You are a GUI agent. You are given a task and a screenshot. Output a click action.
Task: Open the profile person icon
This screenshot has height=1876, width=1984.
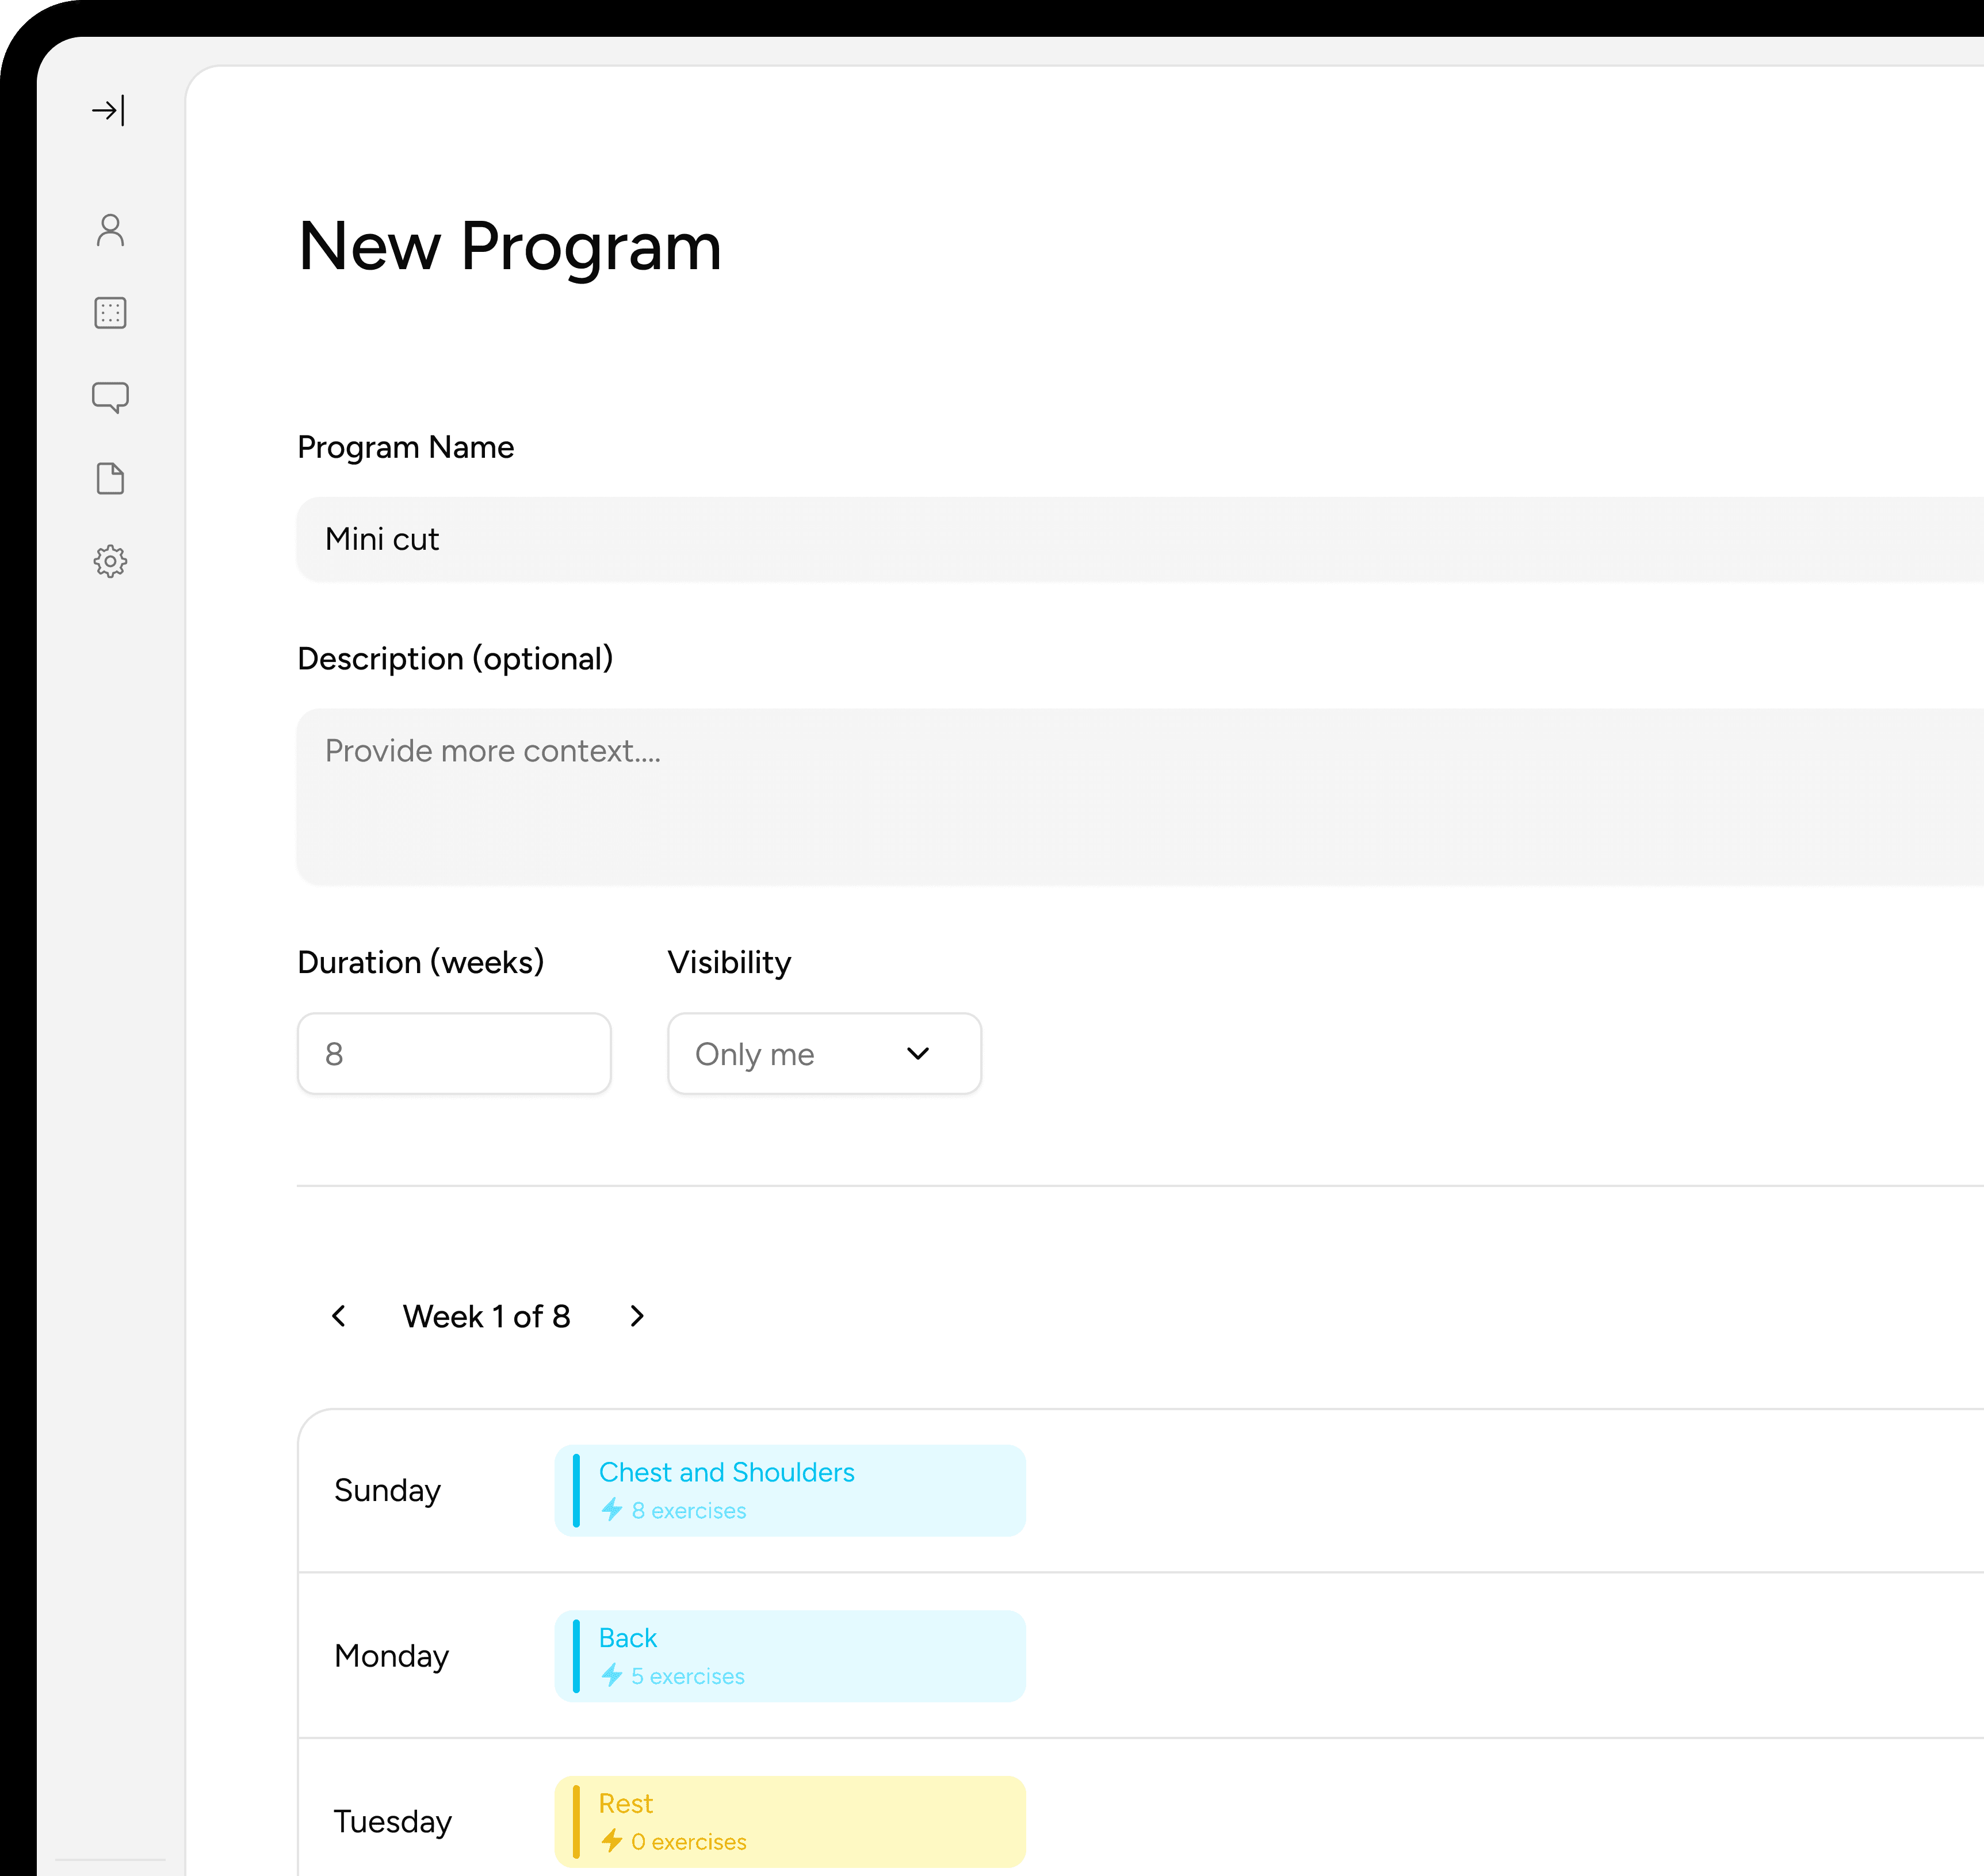coord(110,230)
